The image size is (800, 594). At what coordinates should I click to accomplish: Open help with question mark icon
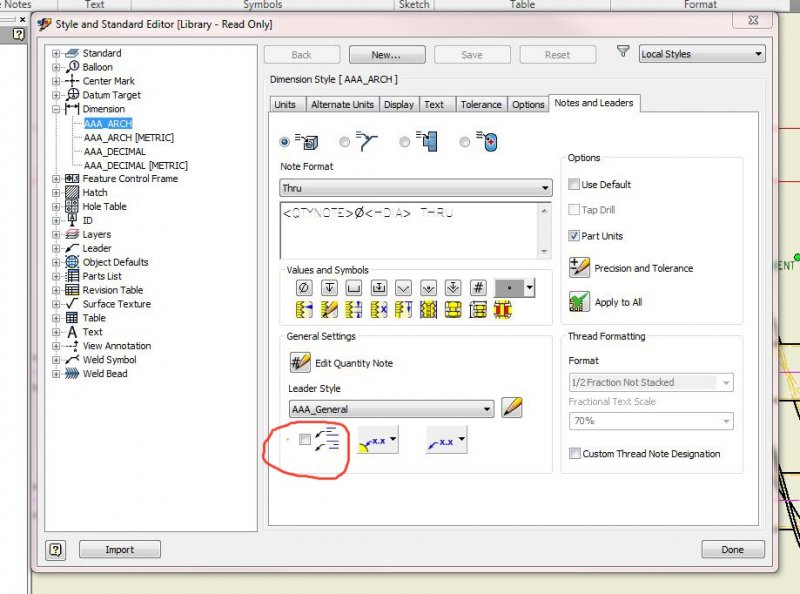[55, 550]
